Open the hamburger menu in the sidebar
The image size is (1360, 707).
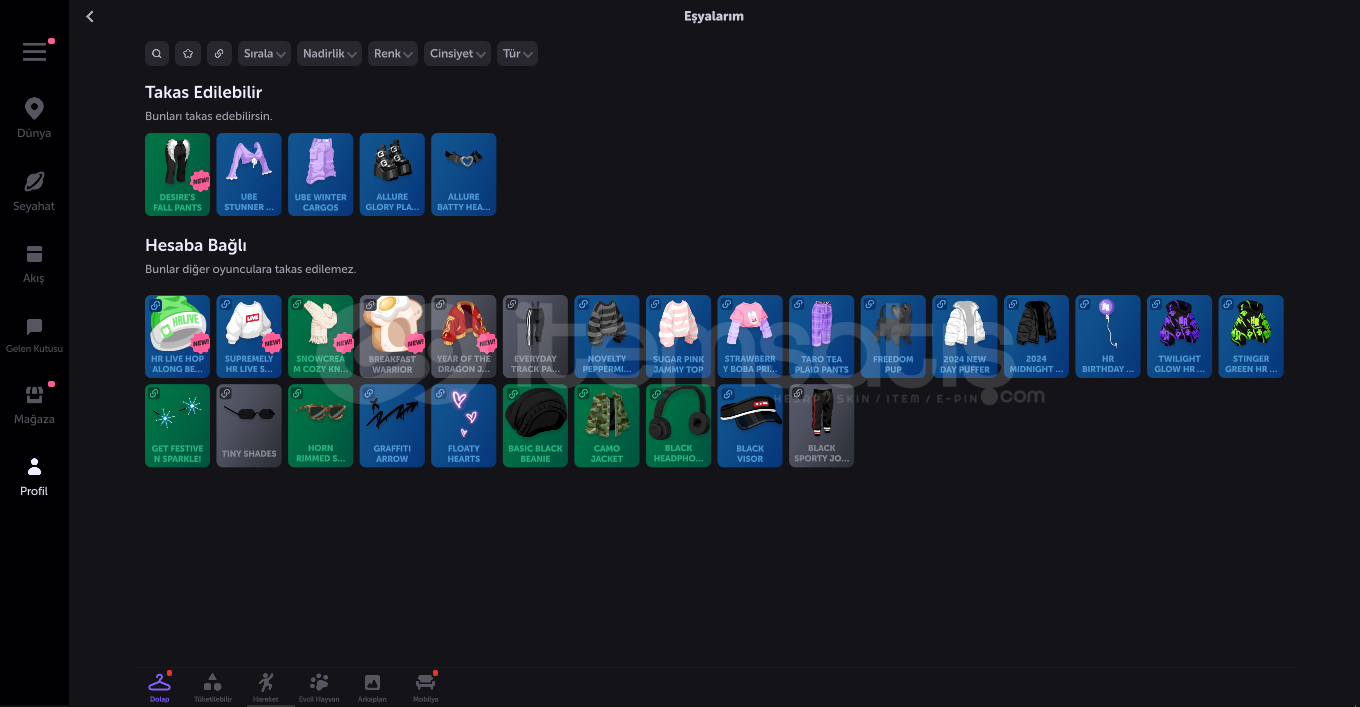[x=35, y=52]
